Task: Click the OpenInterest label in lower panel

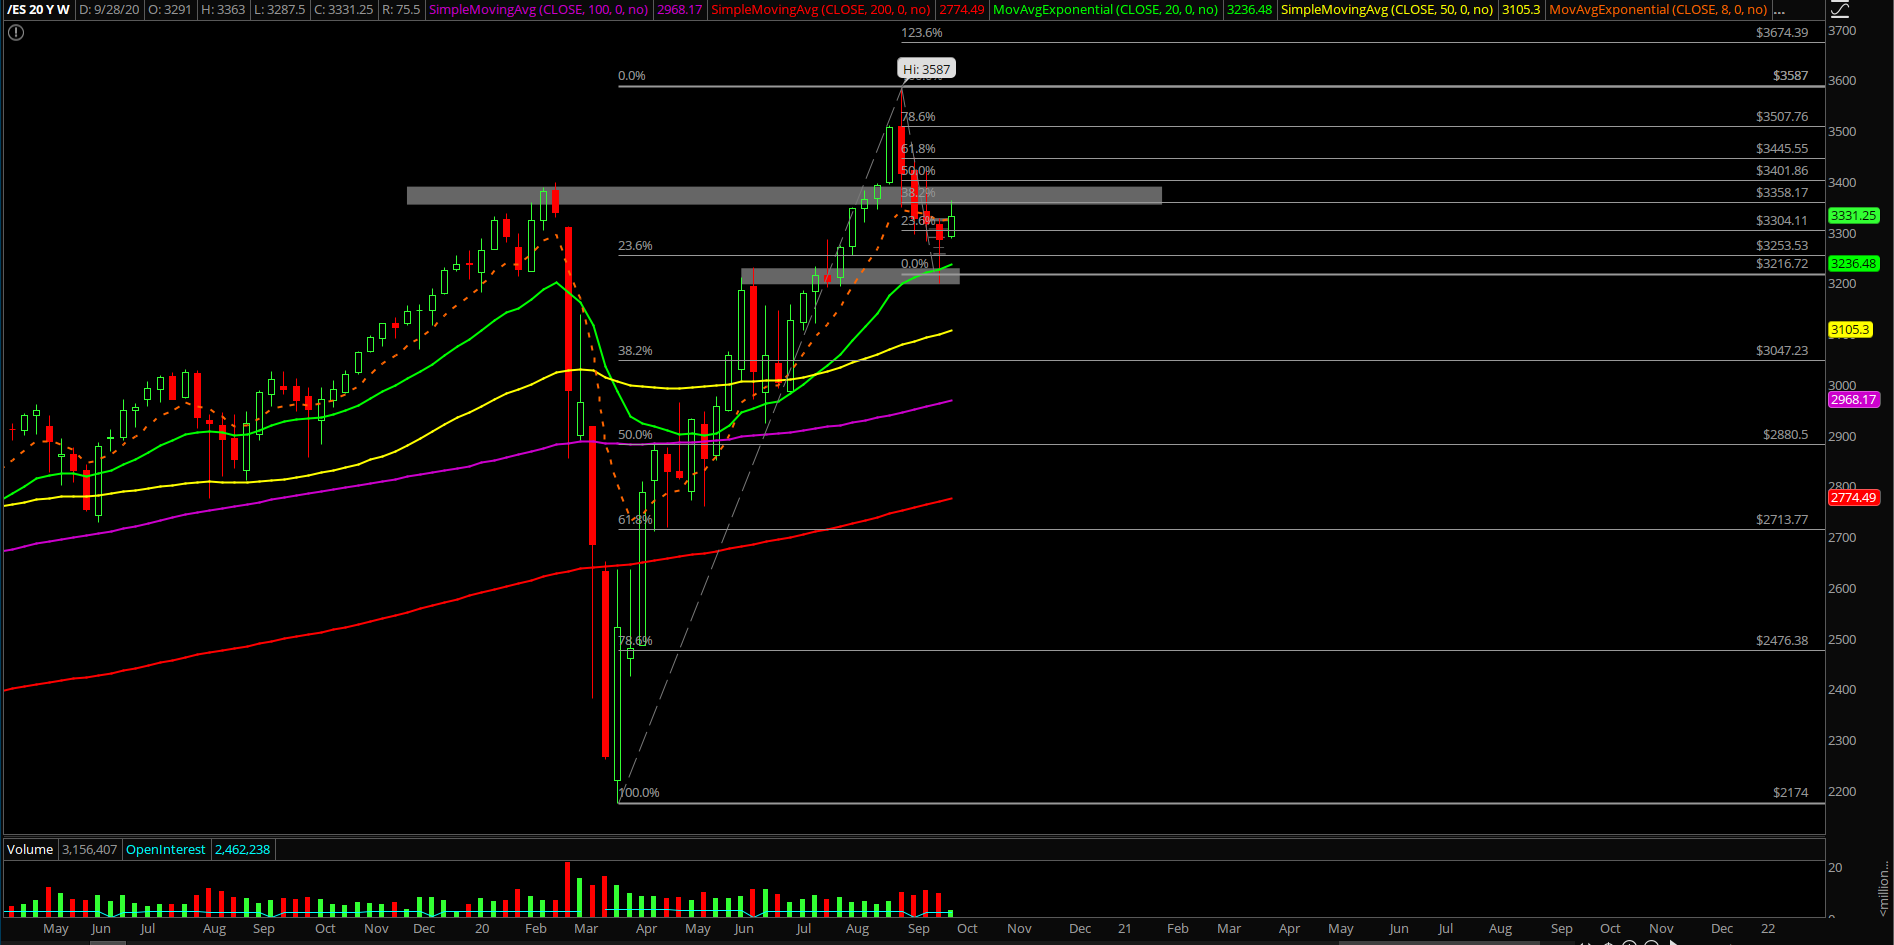Action: (x=165, y=850)
